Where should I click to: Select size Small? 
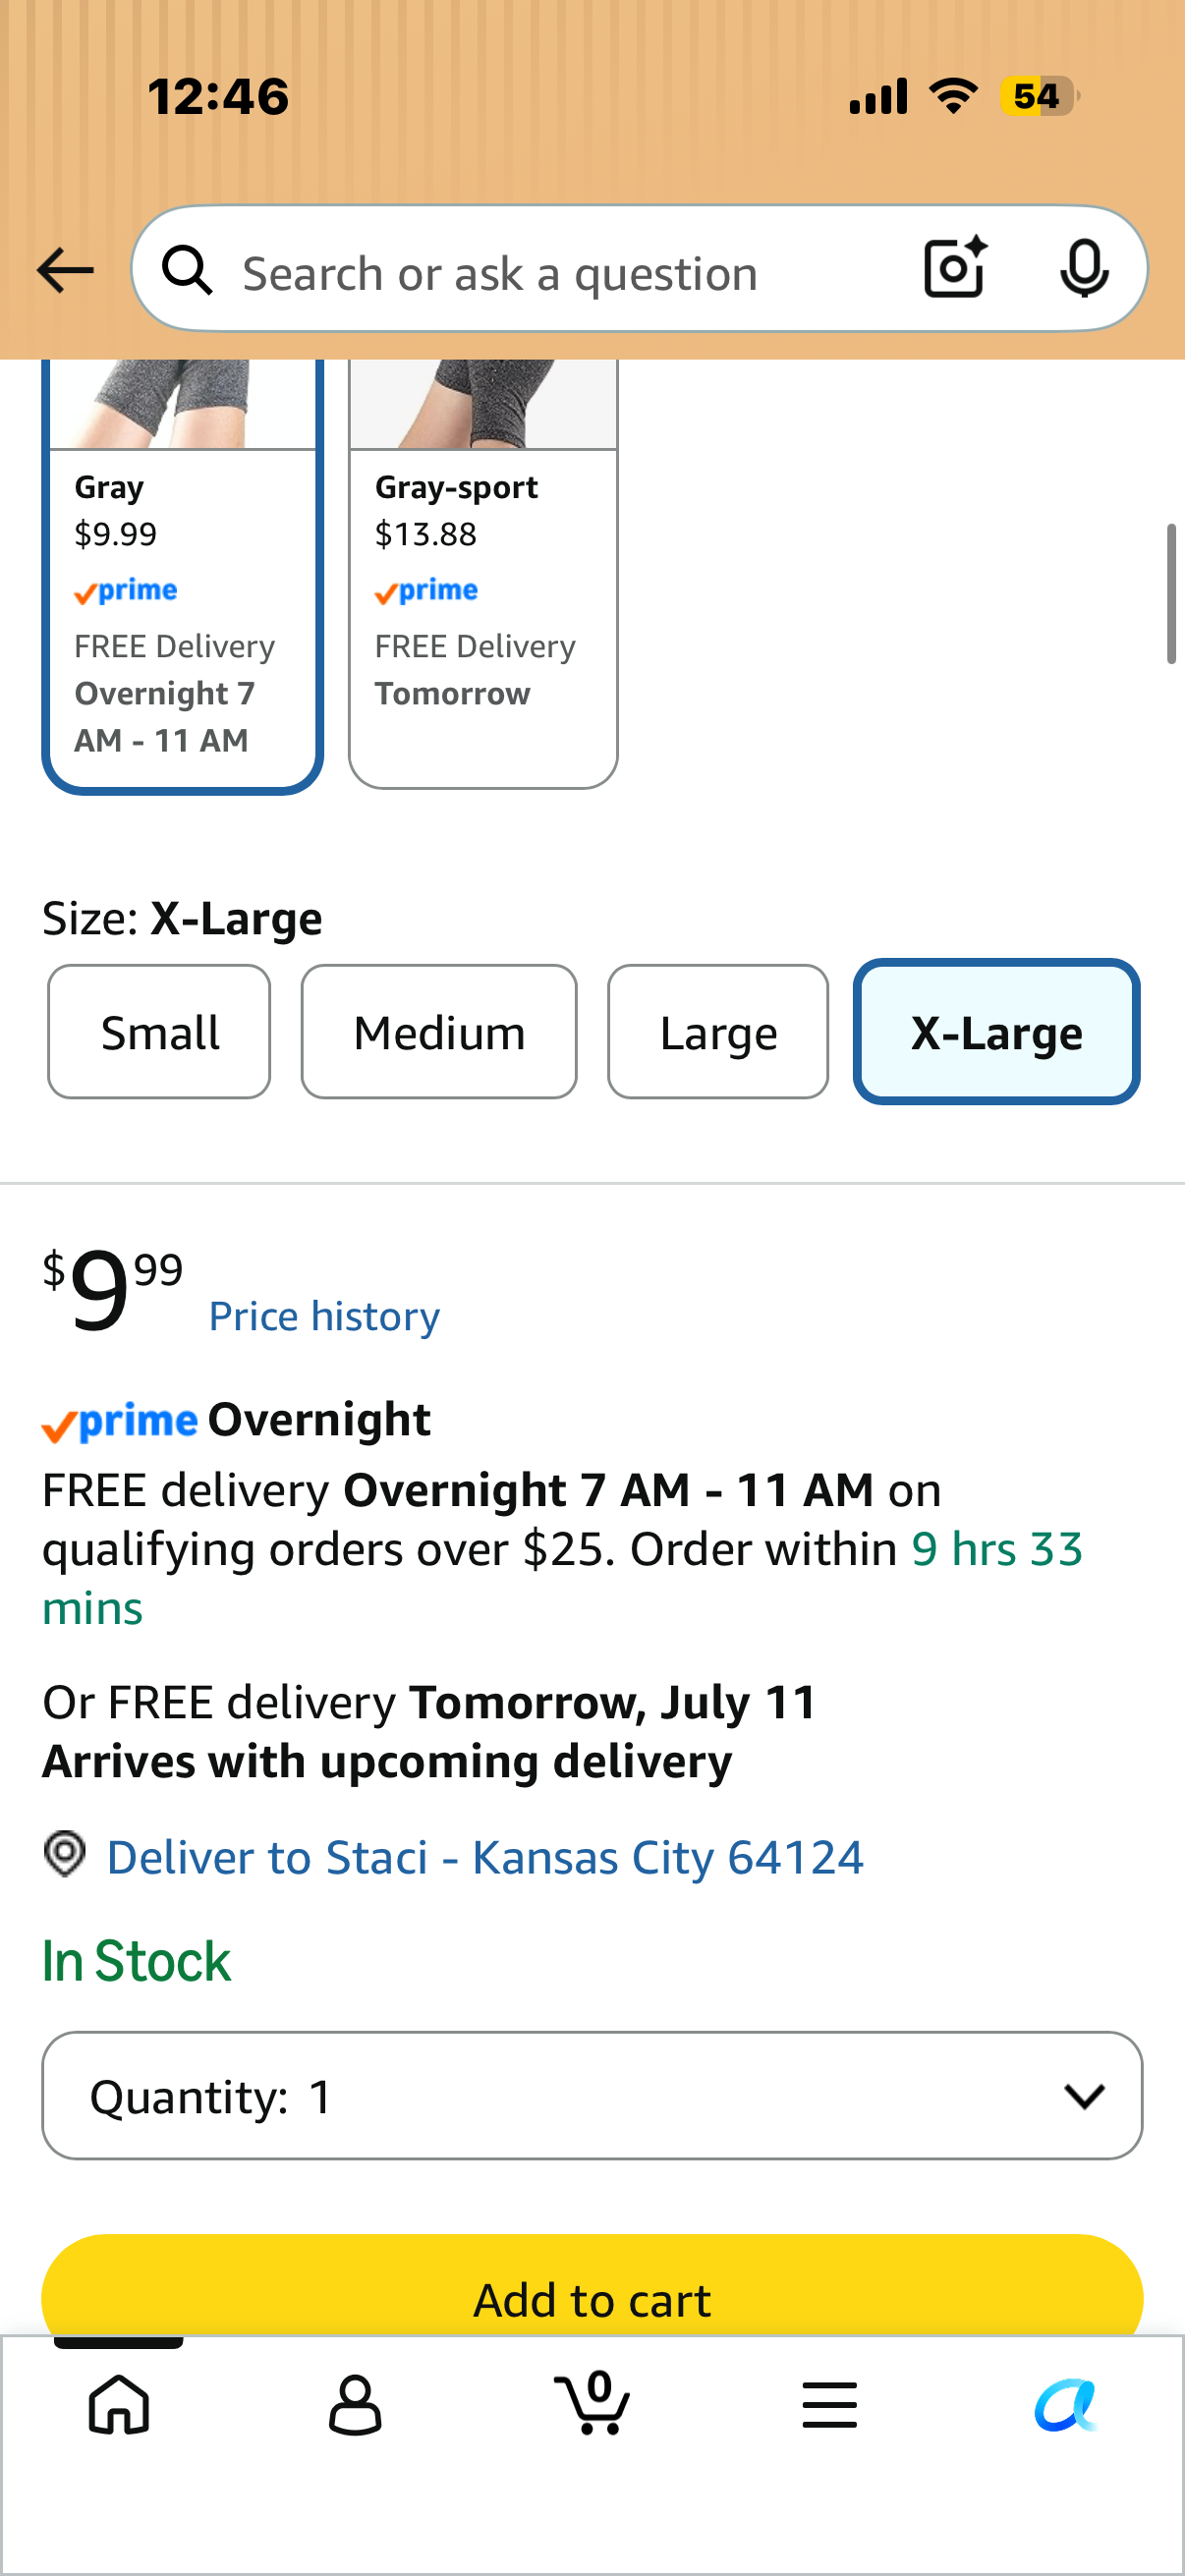coord(159,1031)
